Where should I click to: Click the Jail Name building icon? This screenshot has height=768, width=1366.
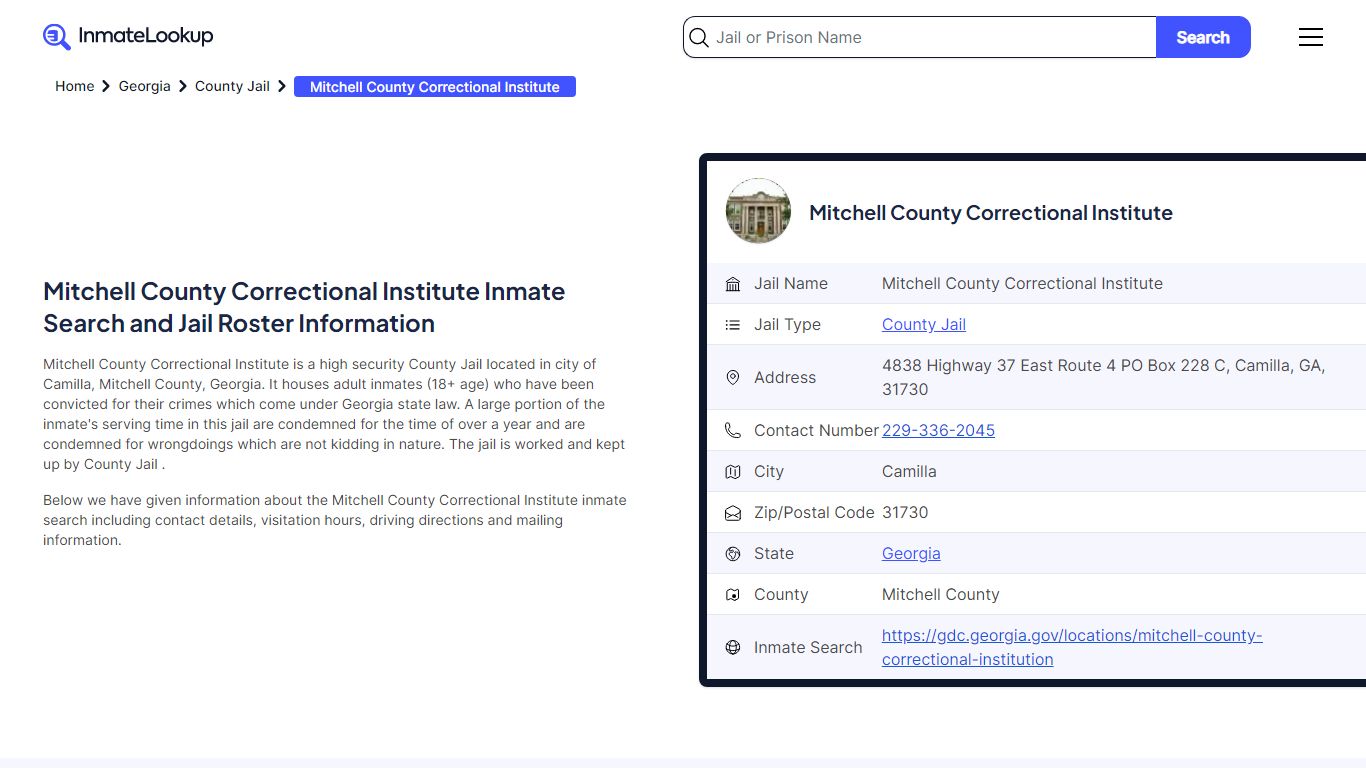point(733,284)
